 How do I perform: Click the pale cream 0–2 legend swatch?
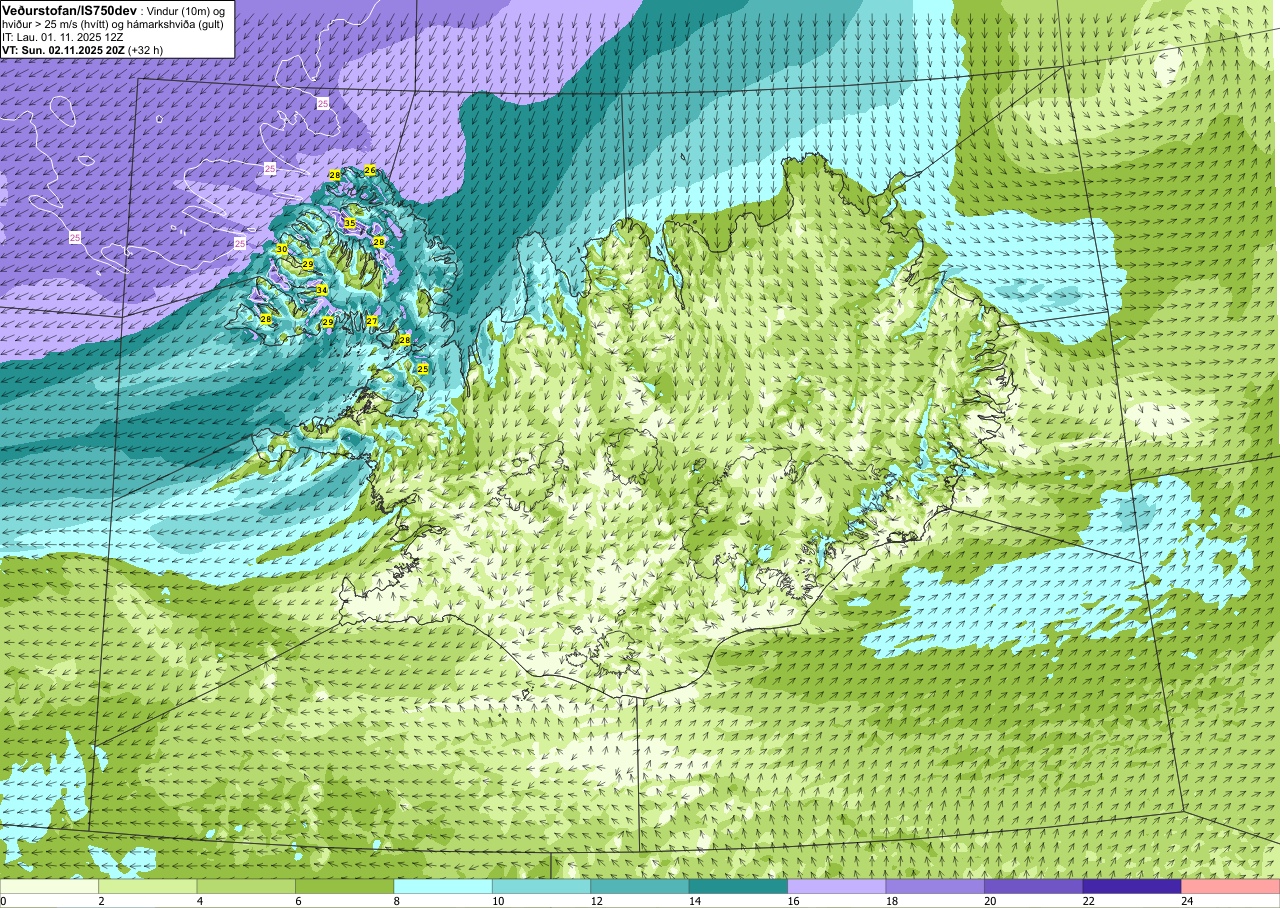(49, 886)
